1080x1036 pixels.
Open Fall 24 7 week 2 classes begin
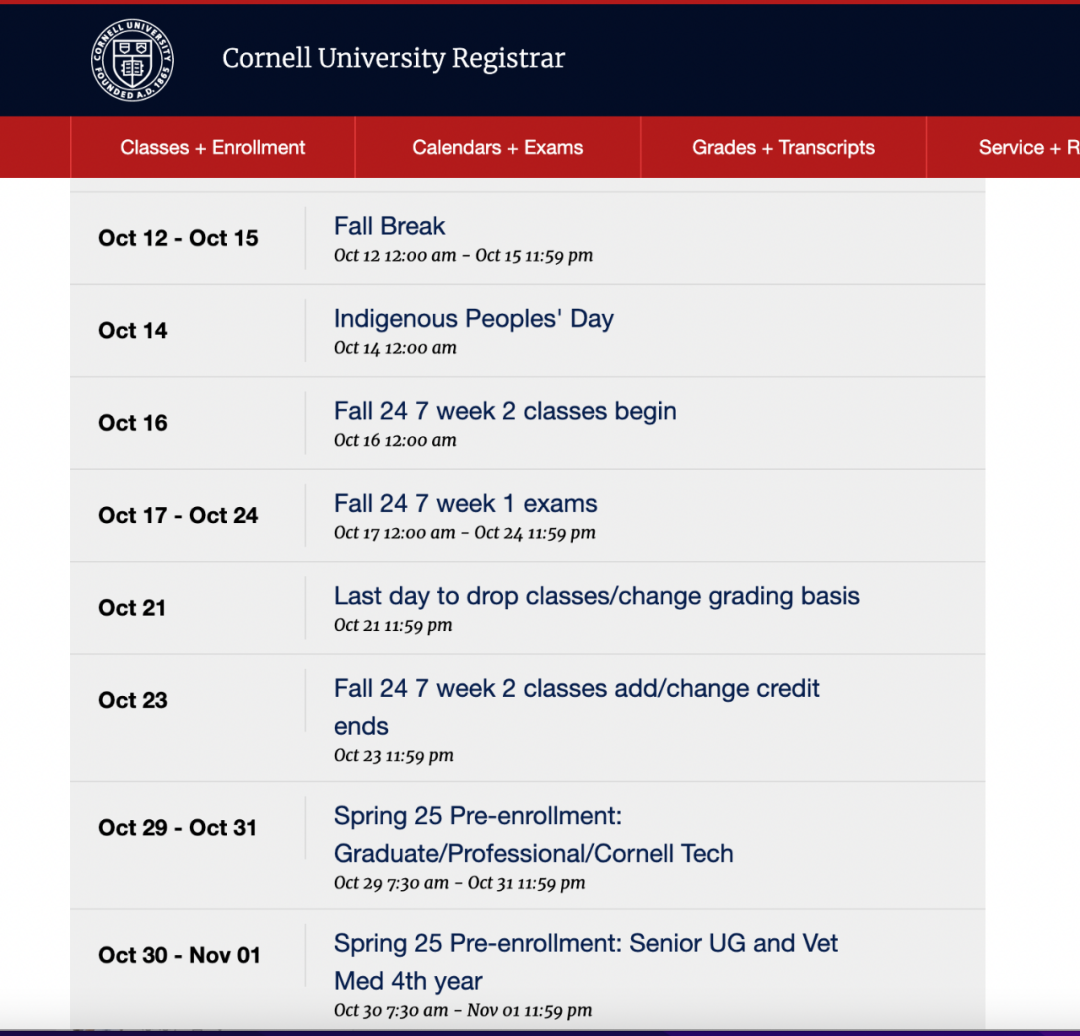point(505,411)
